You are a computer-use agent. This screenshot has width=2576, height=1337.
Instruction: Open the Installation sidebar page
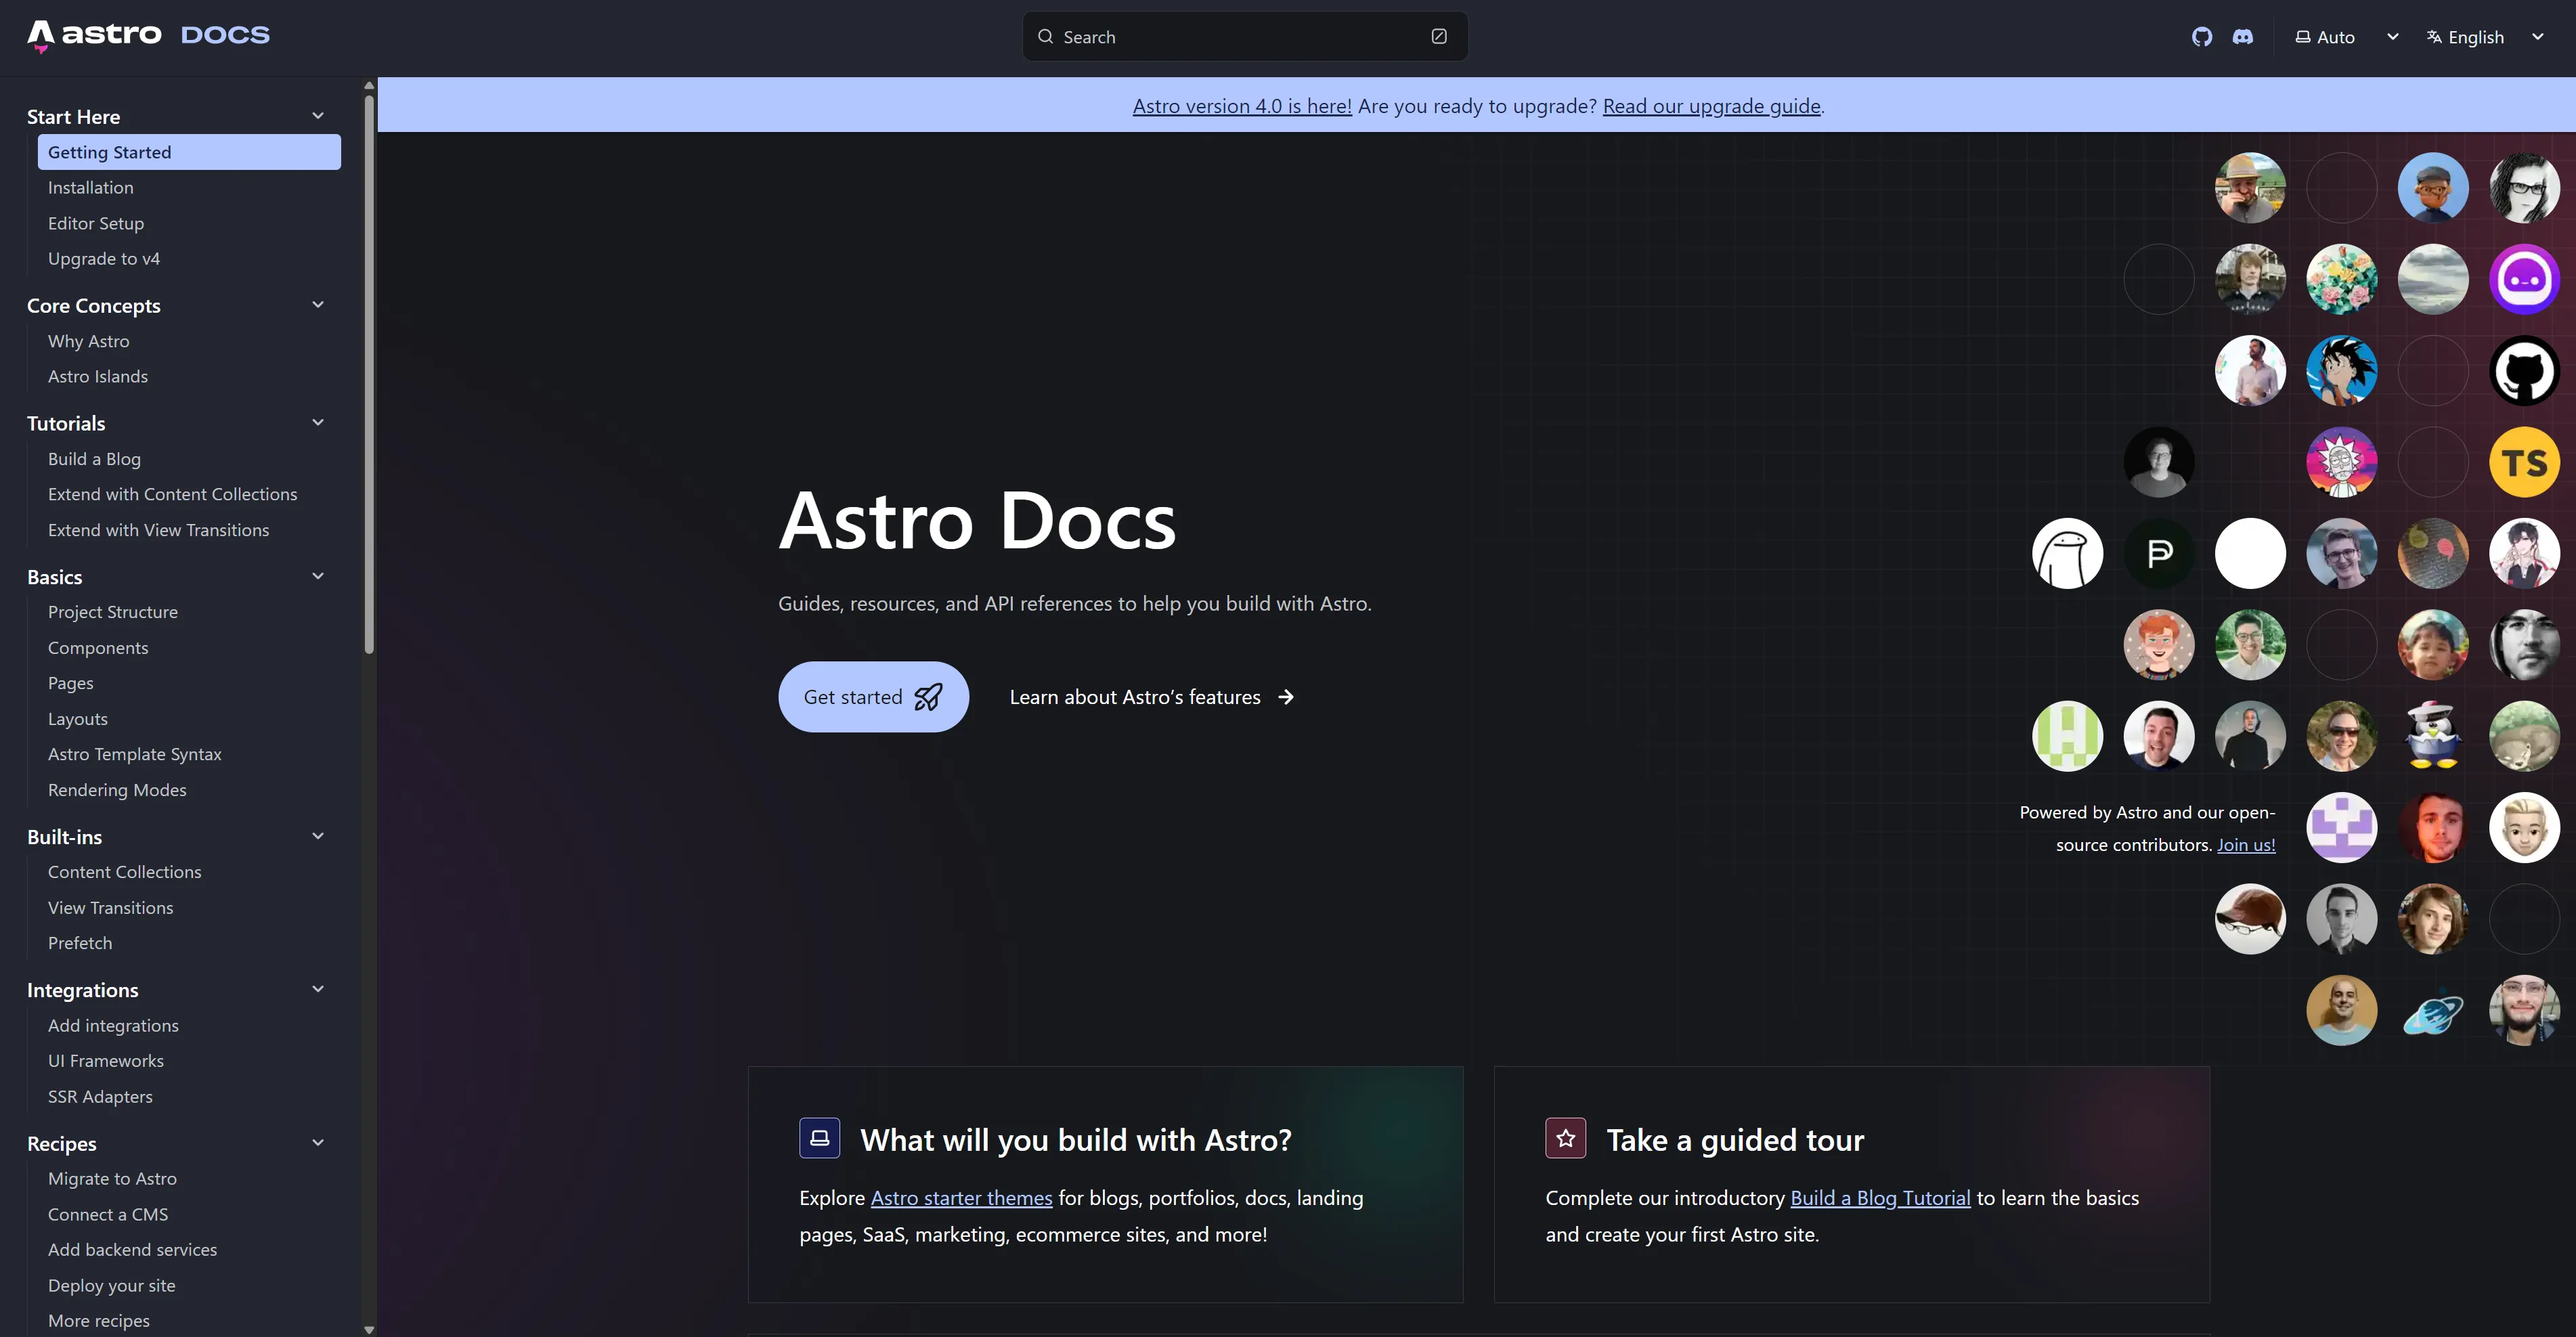tap(91, 188)
